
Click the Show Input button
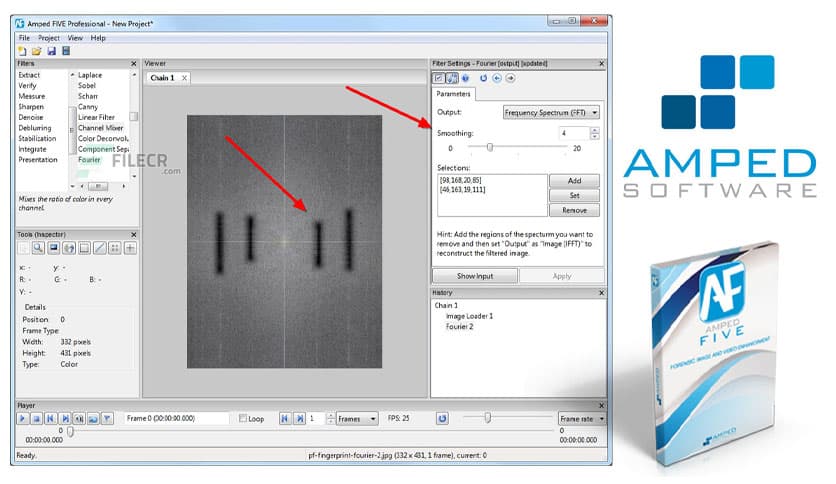point(475,276)
